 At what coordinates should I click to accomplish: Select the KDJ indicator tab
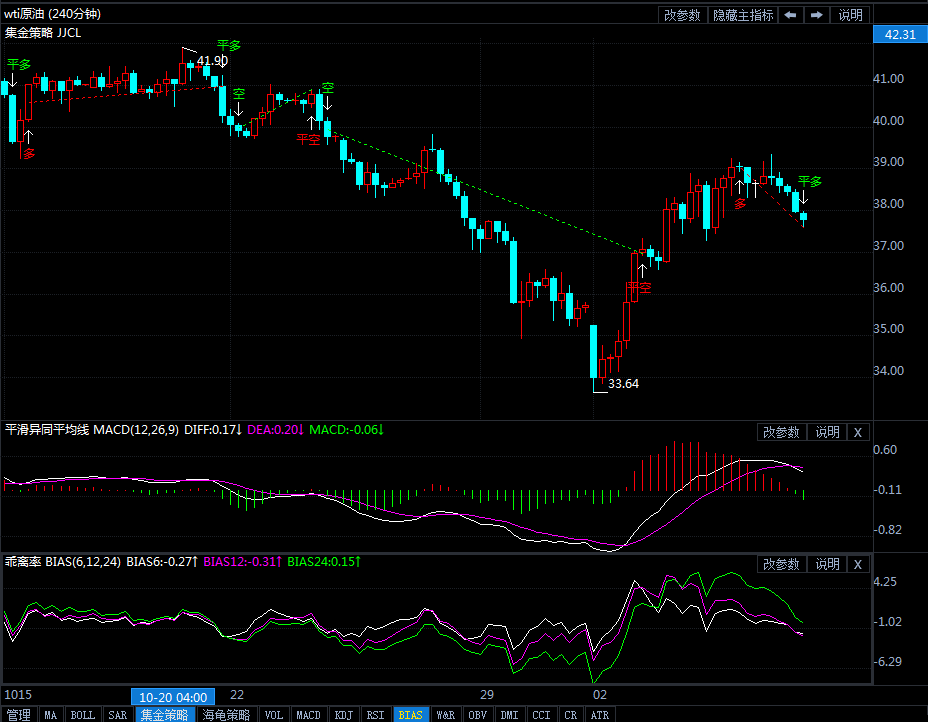[343, 715]
